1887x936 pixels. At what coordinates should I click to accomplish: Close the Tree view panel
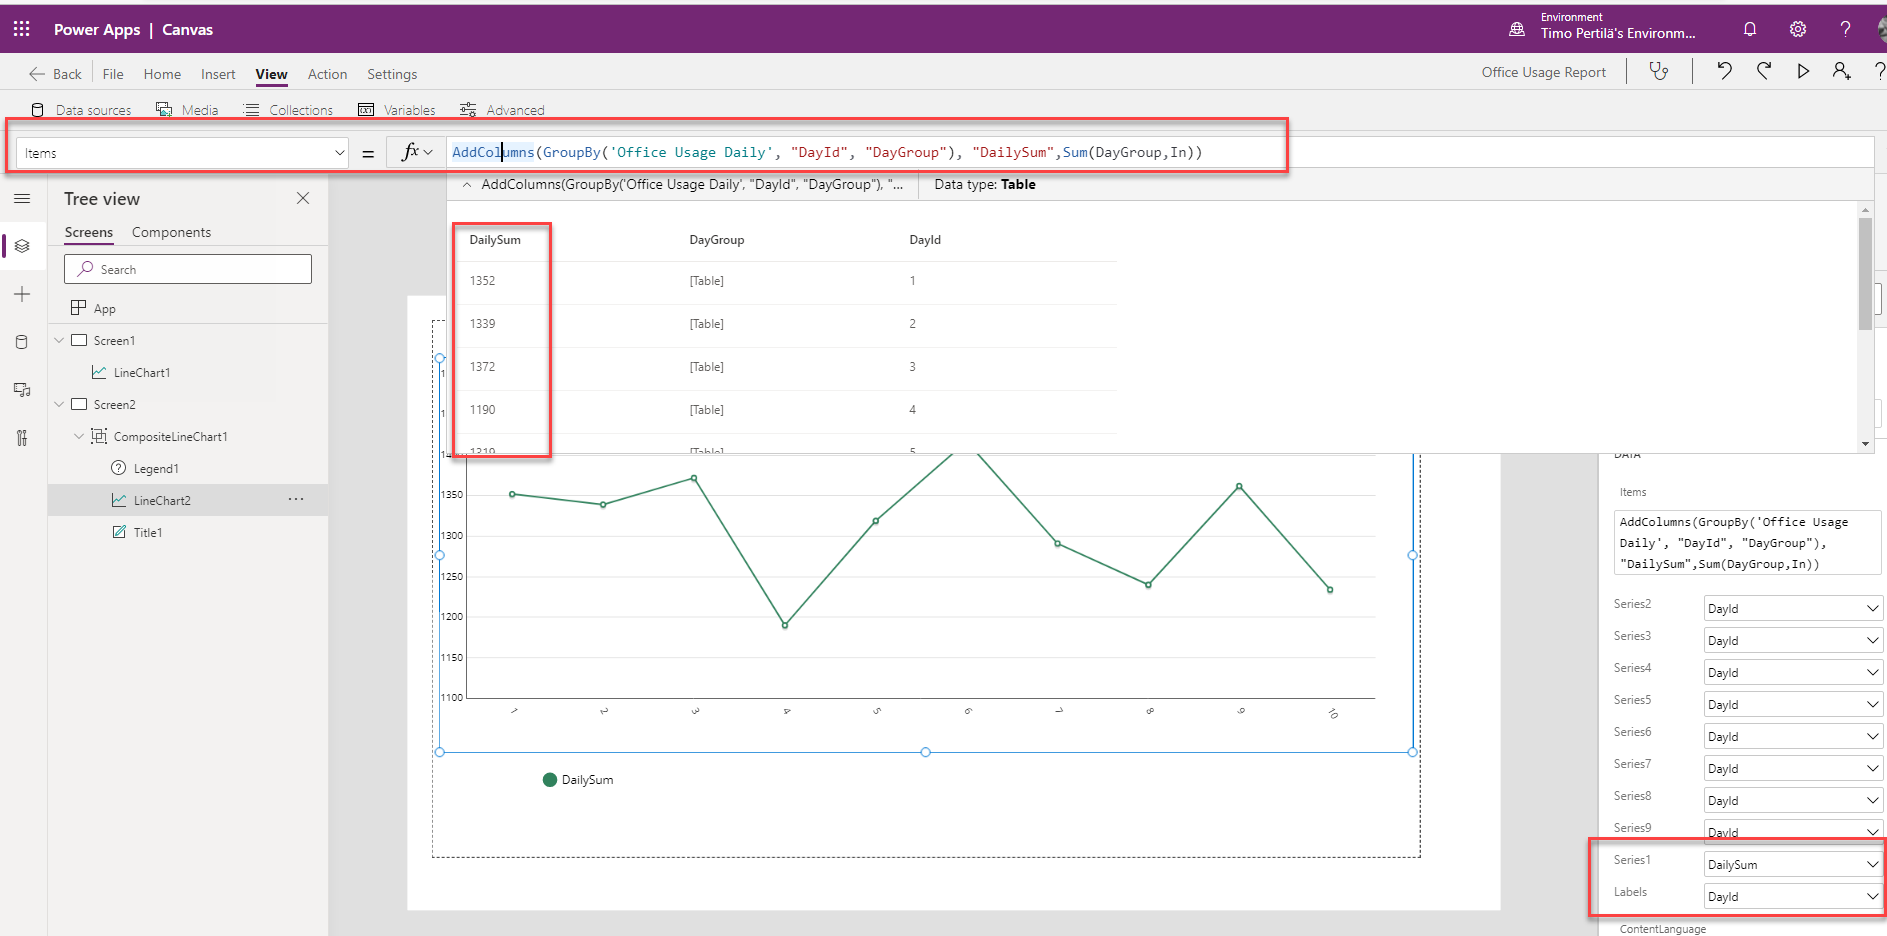[x=303, y=198]
